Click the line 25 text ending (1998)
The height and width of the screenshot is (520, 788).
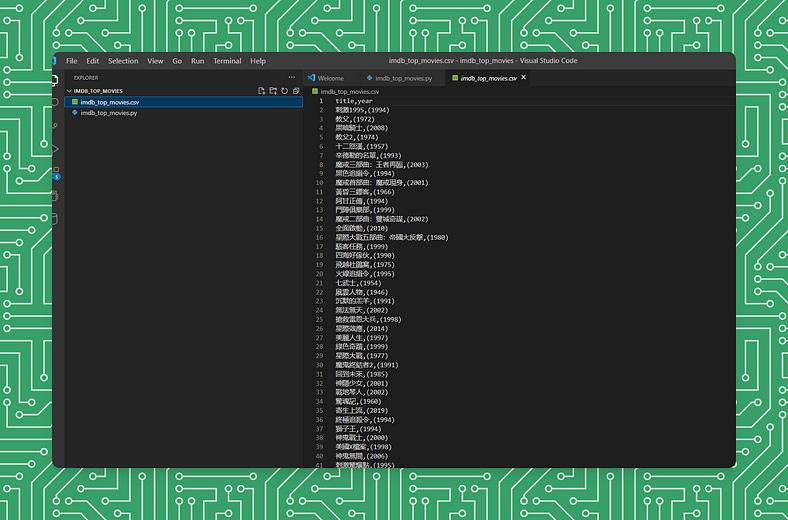[368, 320]
